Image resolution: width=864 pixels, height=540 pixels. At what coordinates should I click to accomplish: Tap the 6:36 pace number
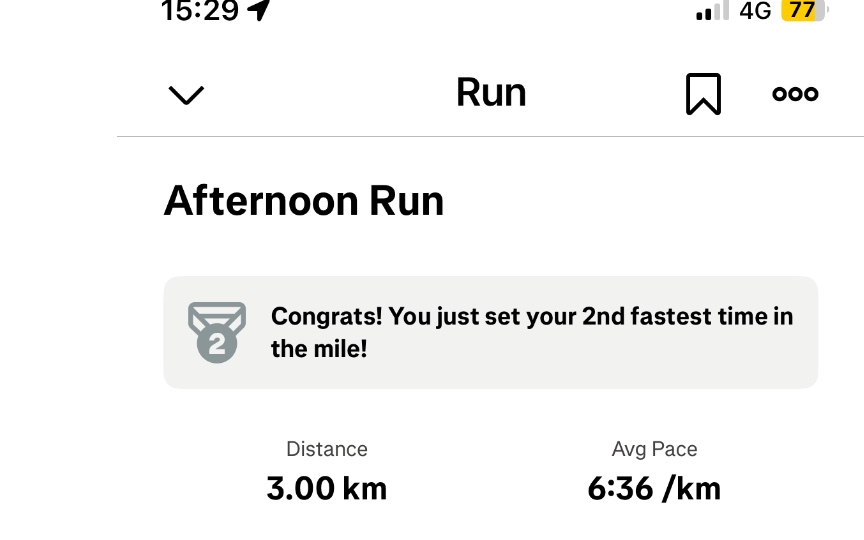[x=619, y=489]
